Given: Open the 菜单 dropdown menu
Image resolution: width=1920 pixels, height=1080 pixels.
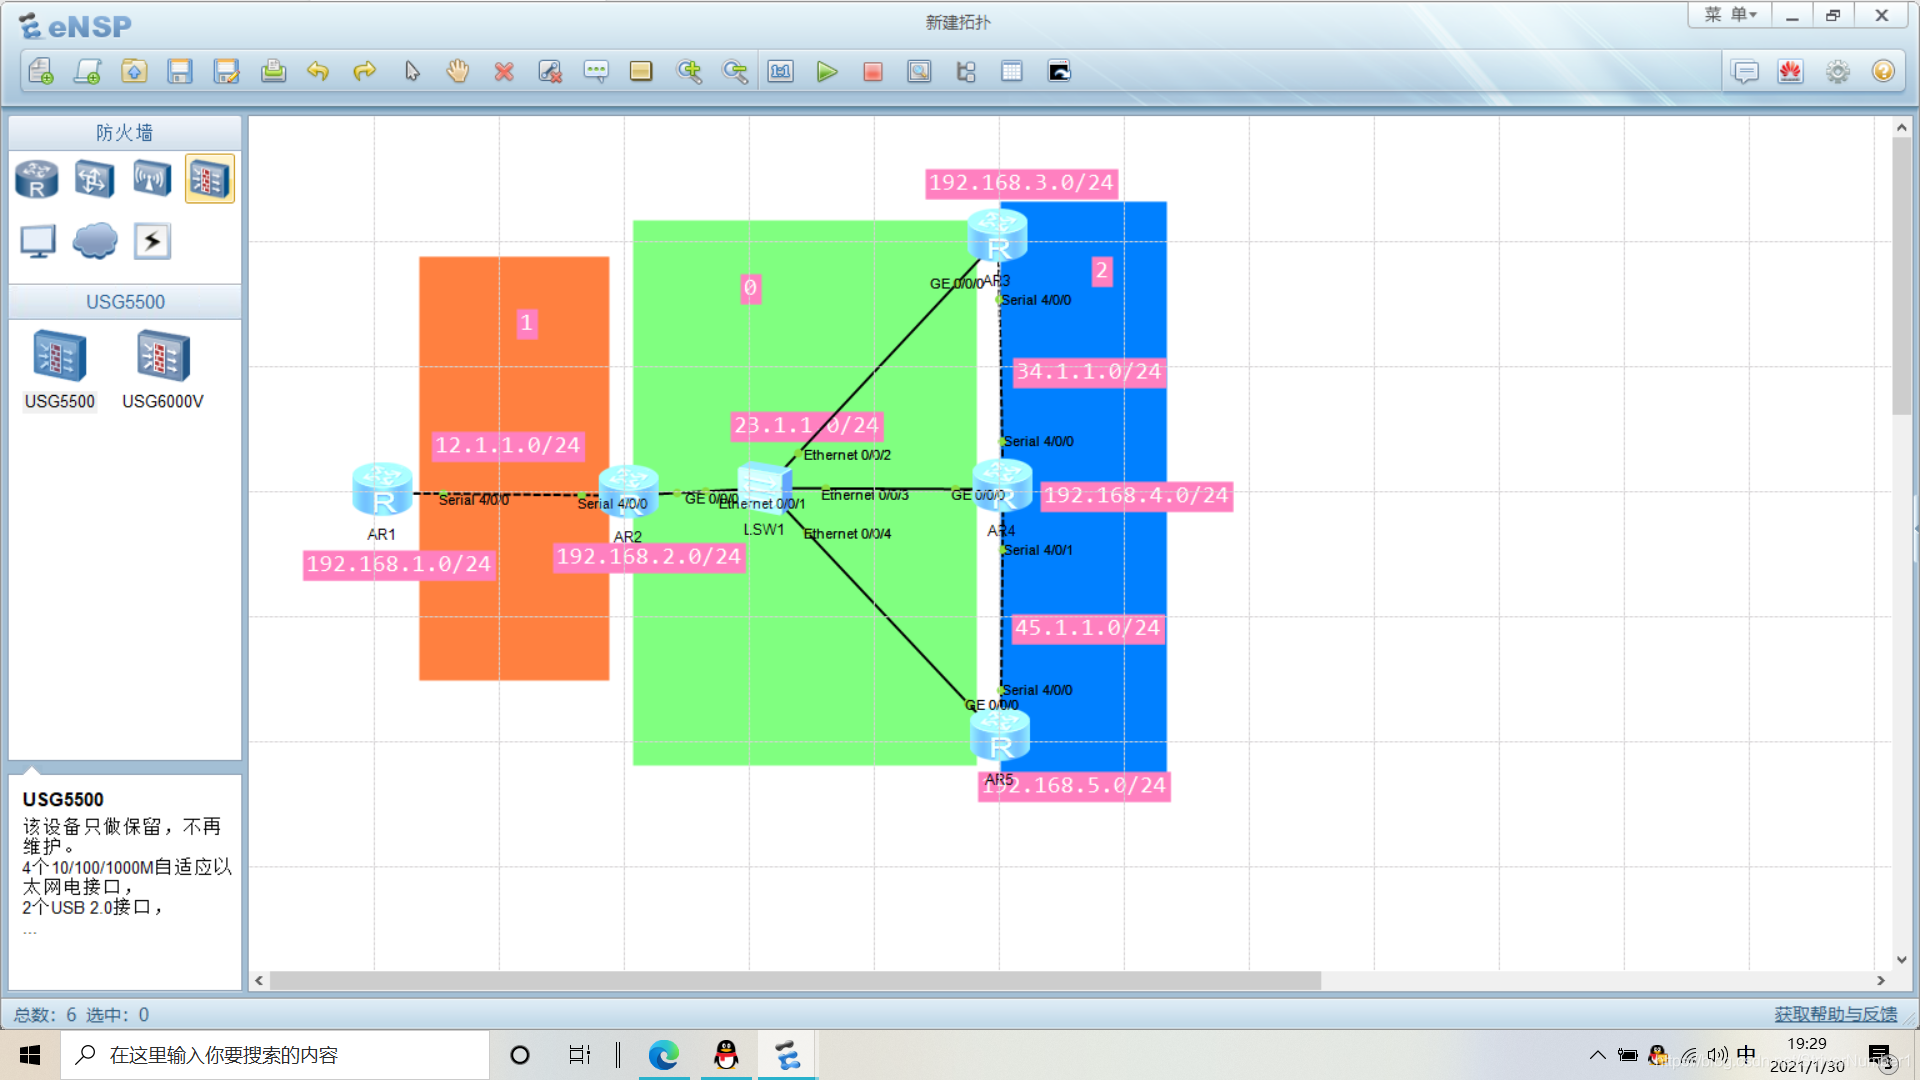Looking at the screenshot, I should click(1730, 15).
